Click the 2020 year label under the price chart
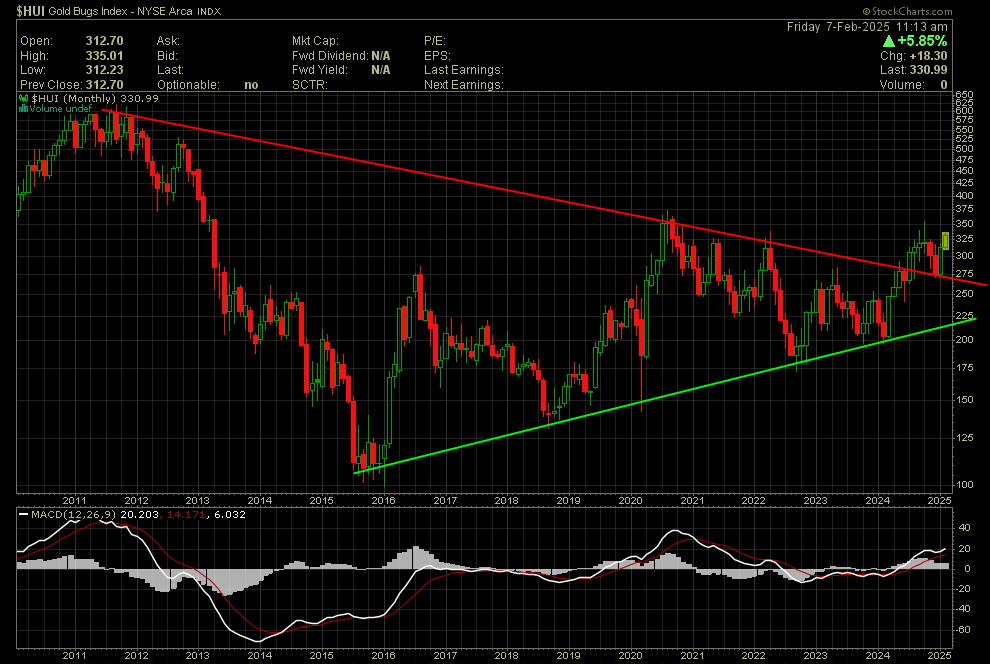The width and height of the screenshot is (990, 664). [x=630, y=501]
